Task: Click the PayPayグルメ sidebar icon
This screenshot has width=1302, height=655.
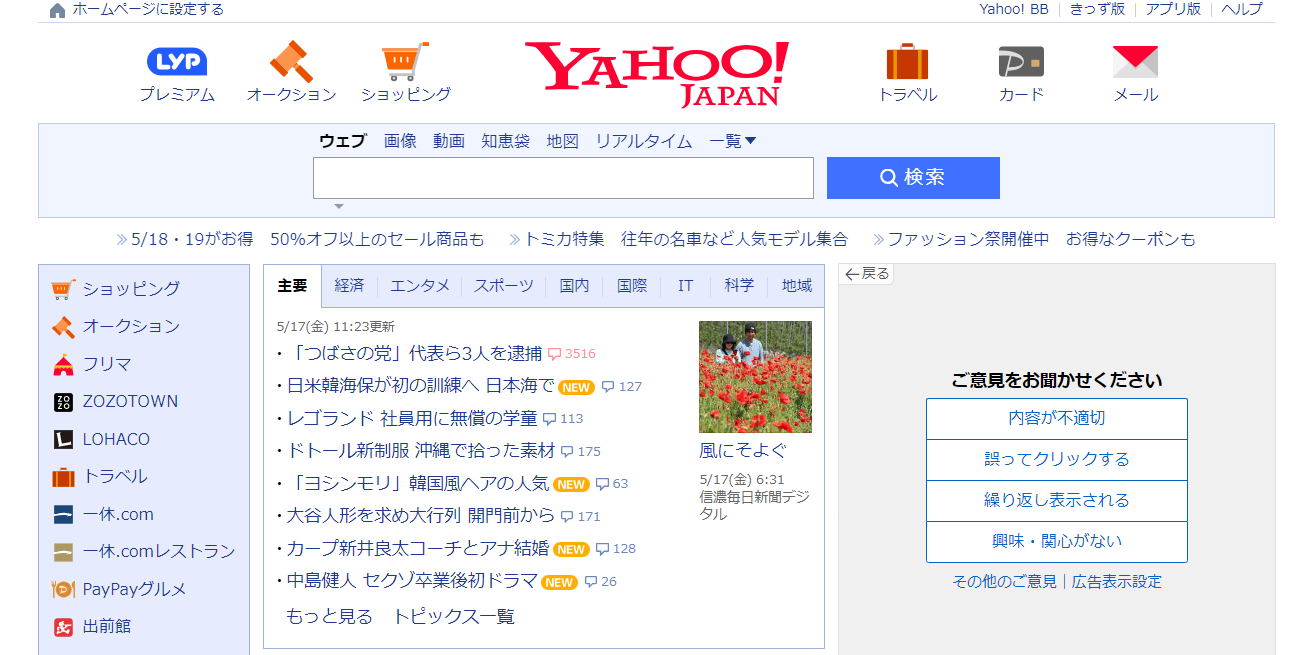Action: pyautogui.click(x=63, y=589)
